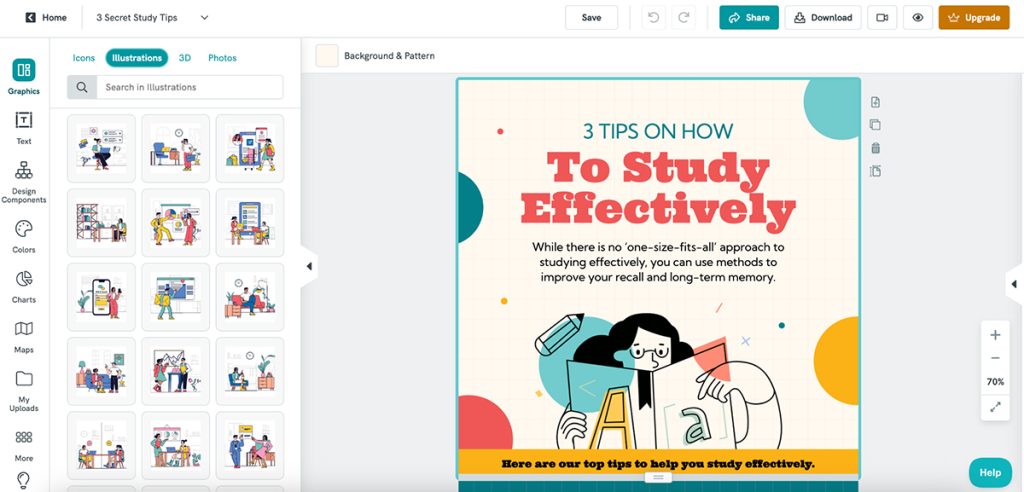Add a new page above canvas icon

pos(876,102)
